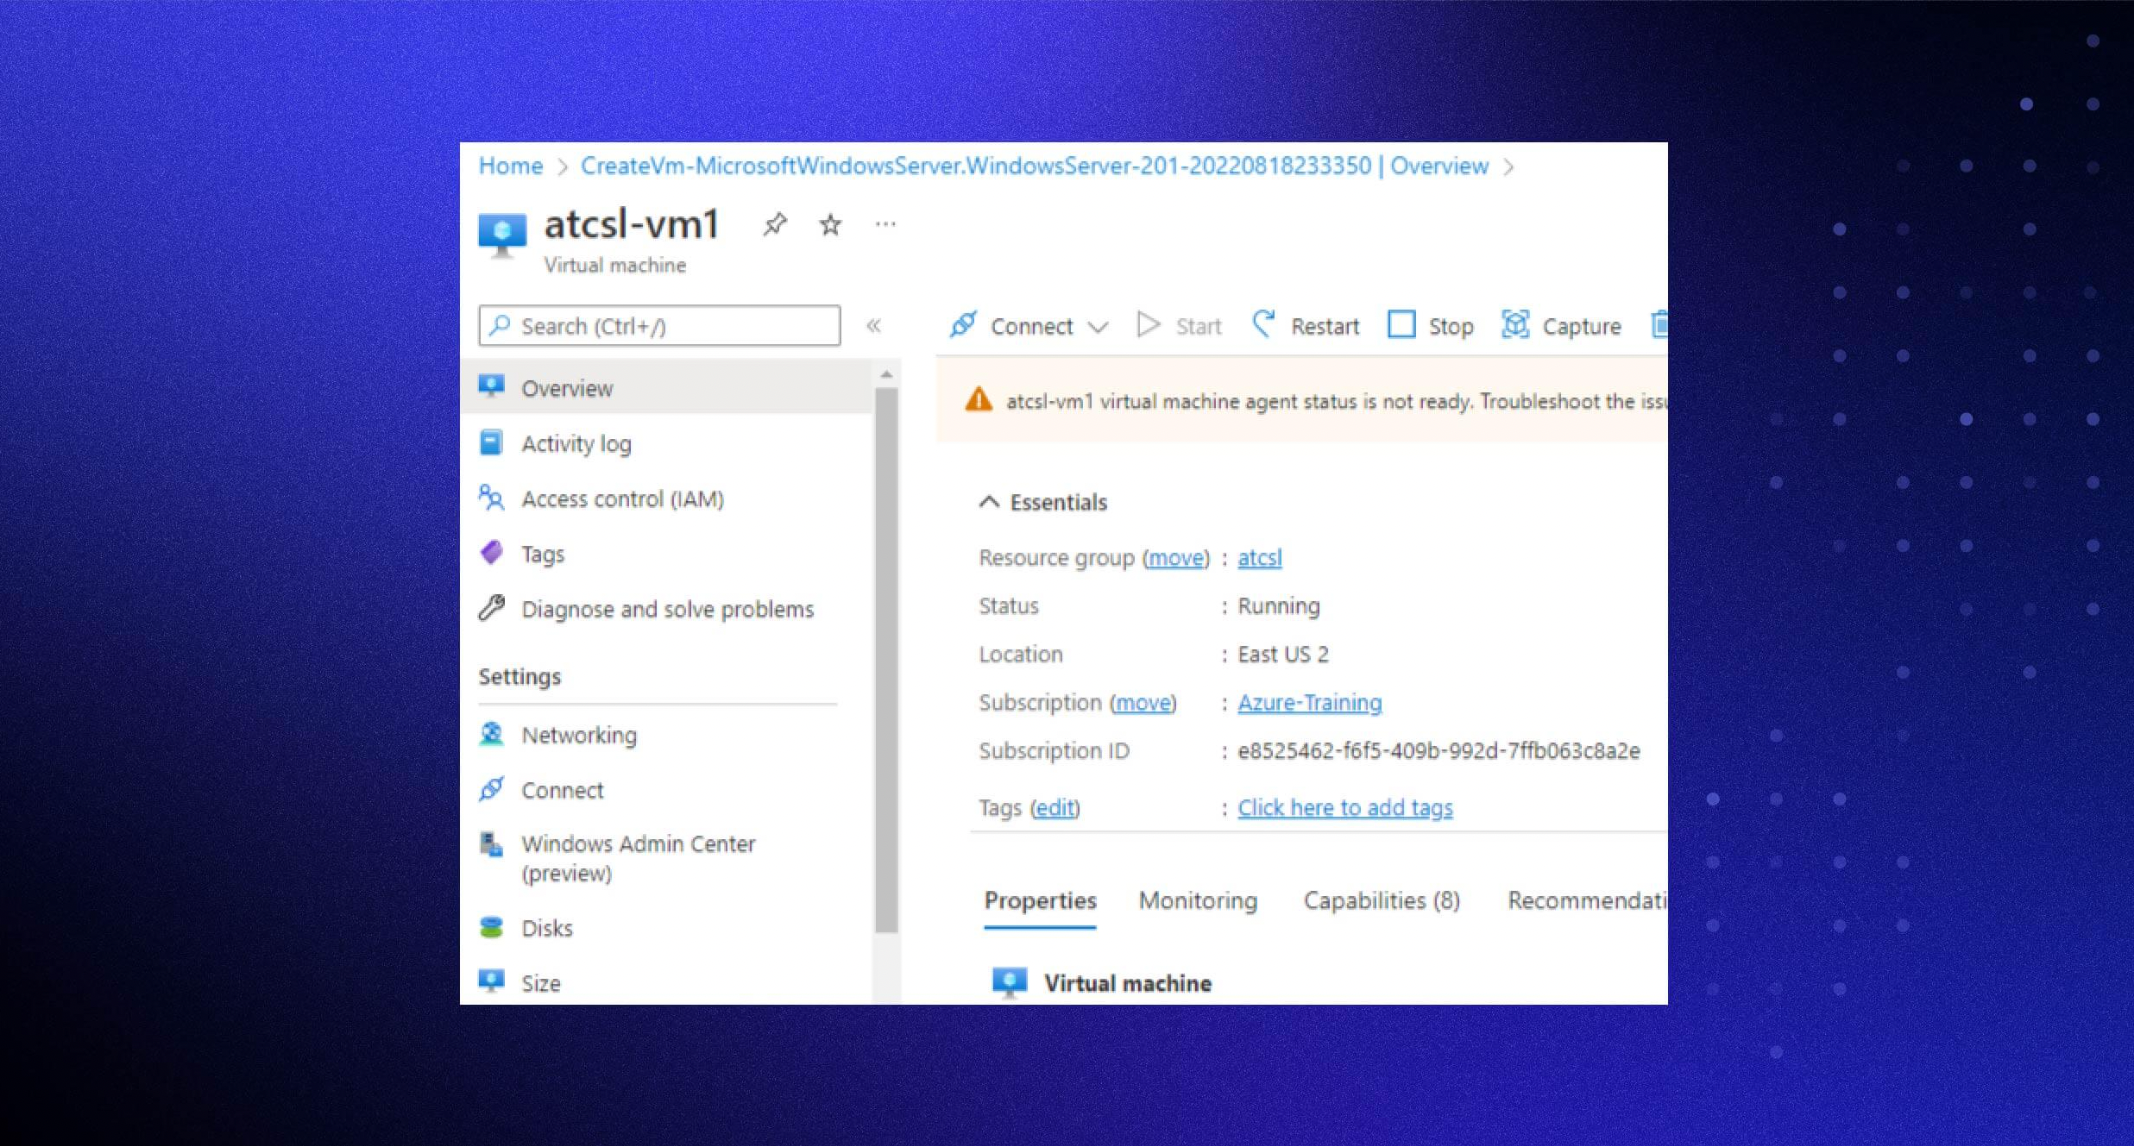
Task: Click the Capture button label
Action: [1581, 326]
